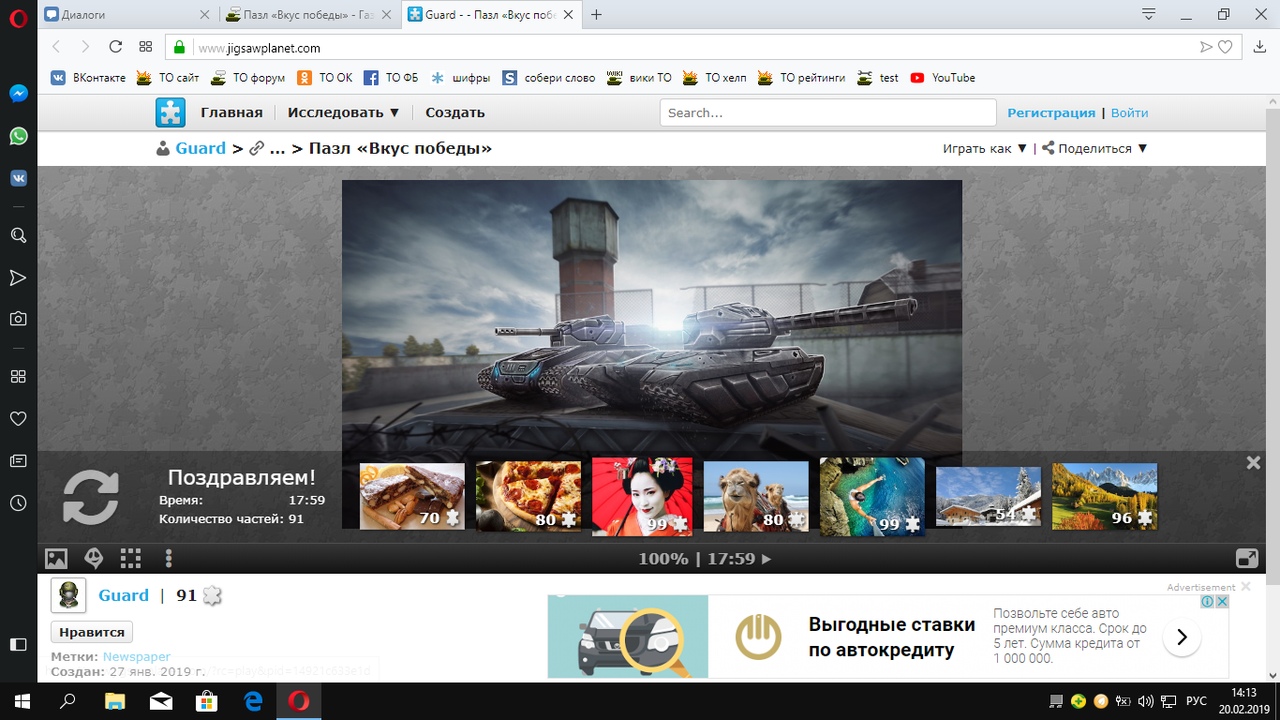Viewport: 1280px width, 720px height.
Task: Click the arrange pieces grid icon
Action: pyautogui.click(x=130, y=558)
